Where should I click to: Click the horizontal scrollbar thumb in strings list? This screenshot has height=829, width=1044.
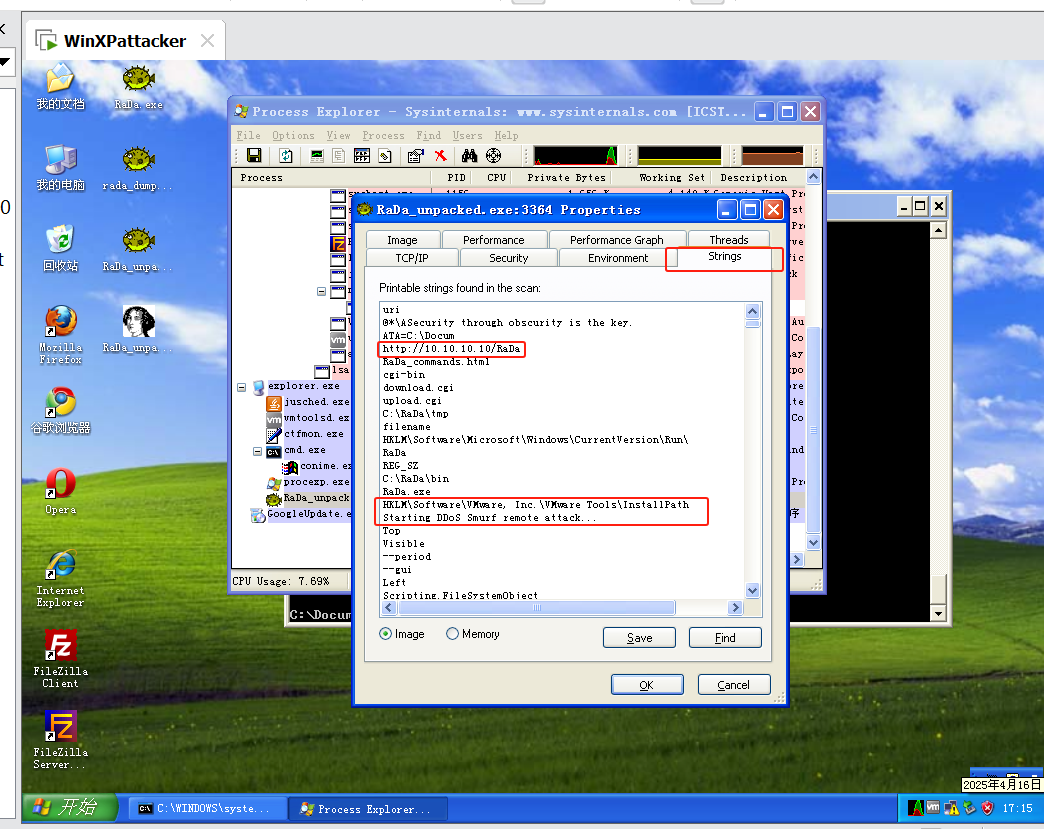tap(537, 607)
